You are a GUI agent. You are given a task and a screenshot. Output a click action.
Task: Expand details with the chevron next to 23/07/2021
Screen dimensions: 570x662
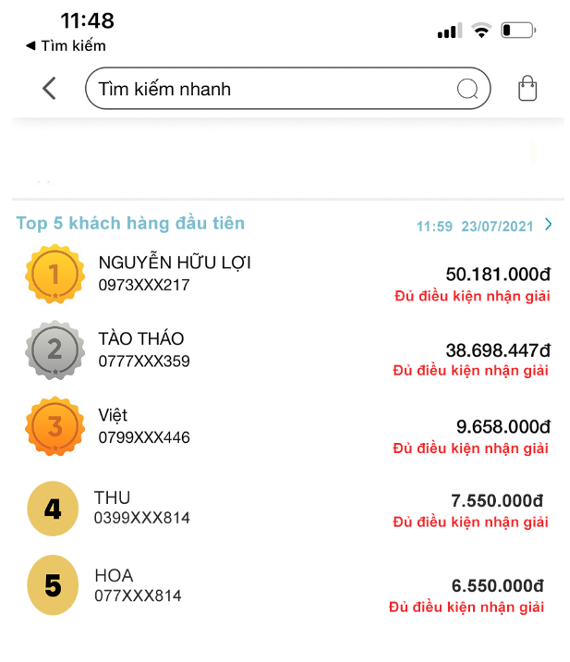[x=548, y=224]
